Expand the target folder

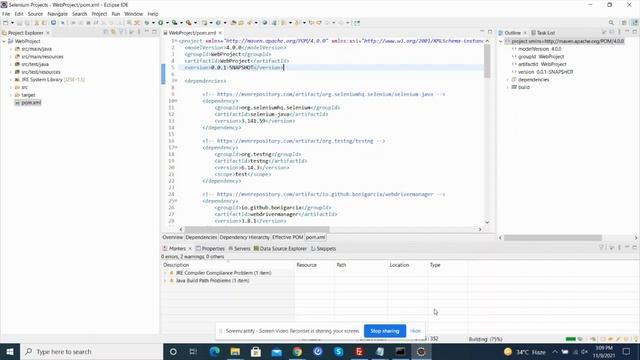[11, 95]
